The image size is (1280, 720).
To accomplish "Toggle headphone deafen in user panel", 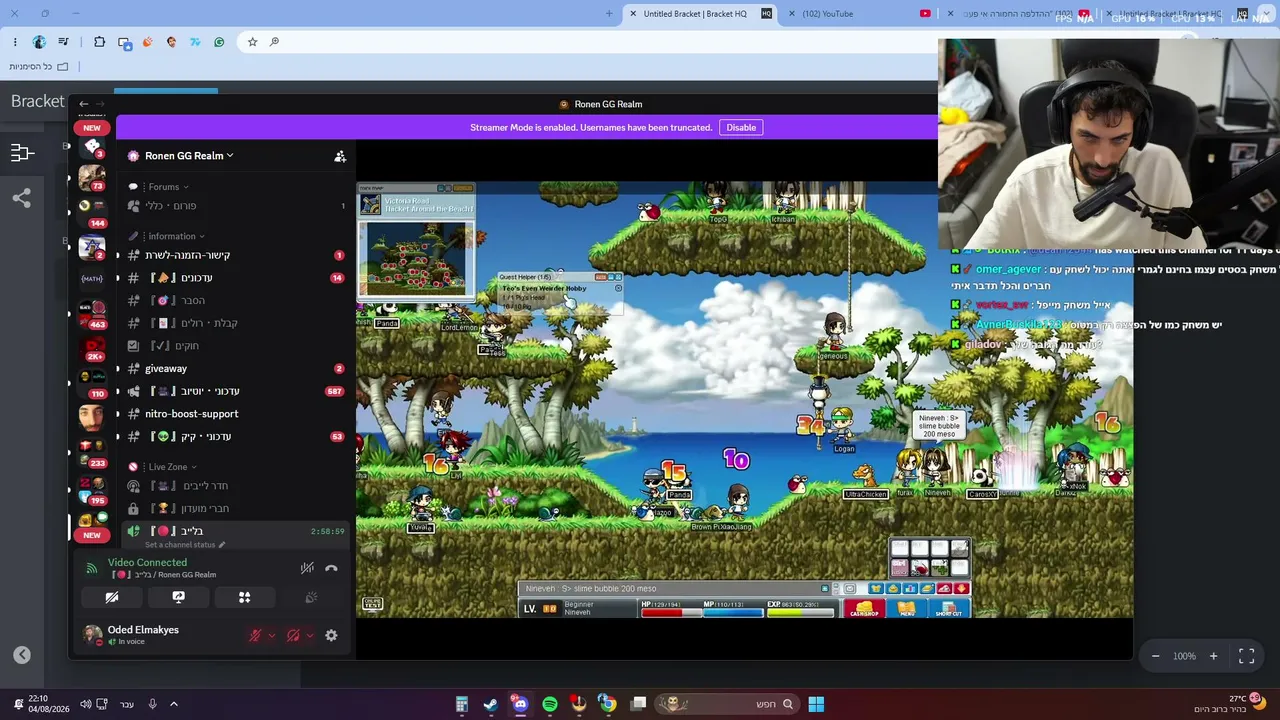I will pos(293,635).
